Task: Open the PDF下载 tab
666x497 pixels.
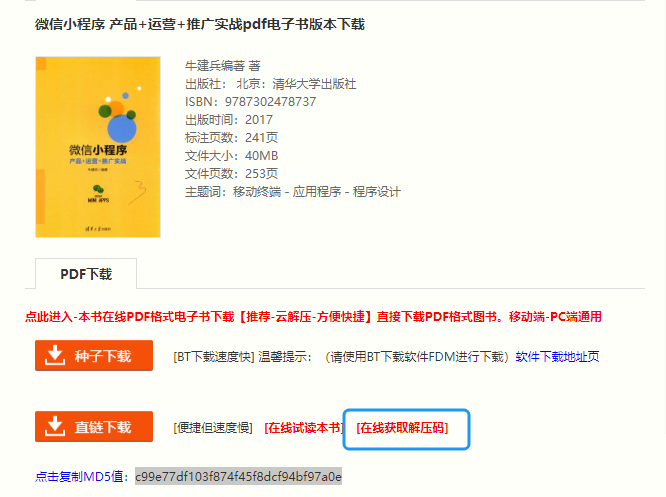Action: 86,274
